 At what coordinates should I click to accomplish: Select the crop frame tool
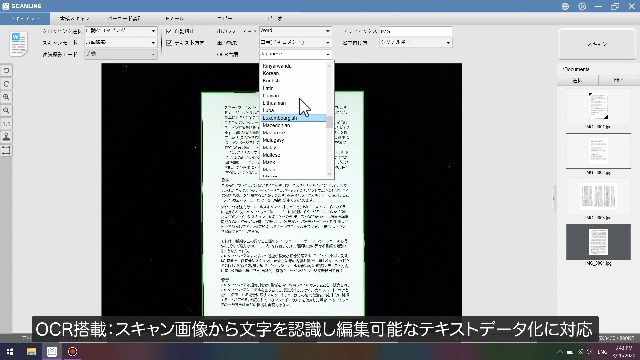(6, 151)
